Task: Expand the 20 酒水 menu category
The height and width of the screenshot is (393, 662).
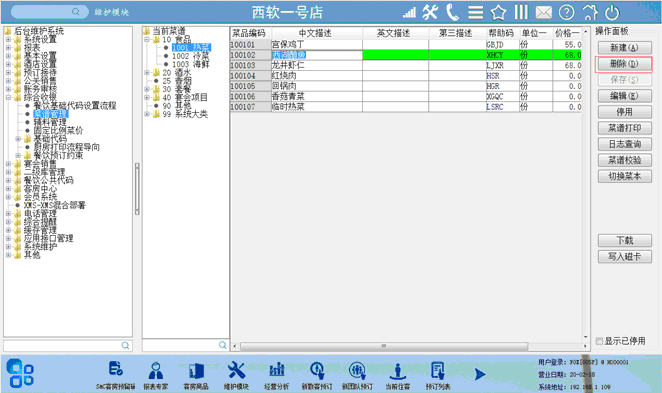Action: [x=147, y=73]
